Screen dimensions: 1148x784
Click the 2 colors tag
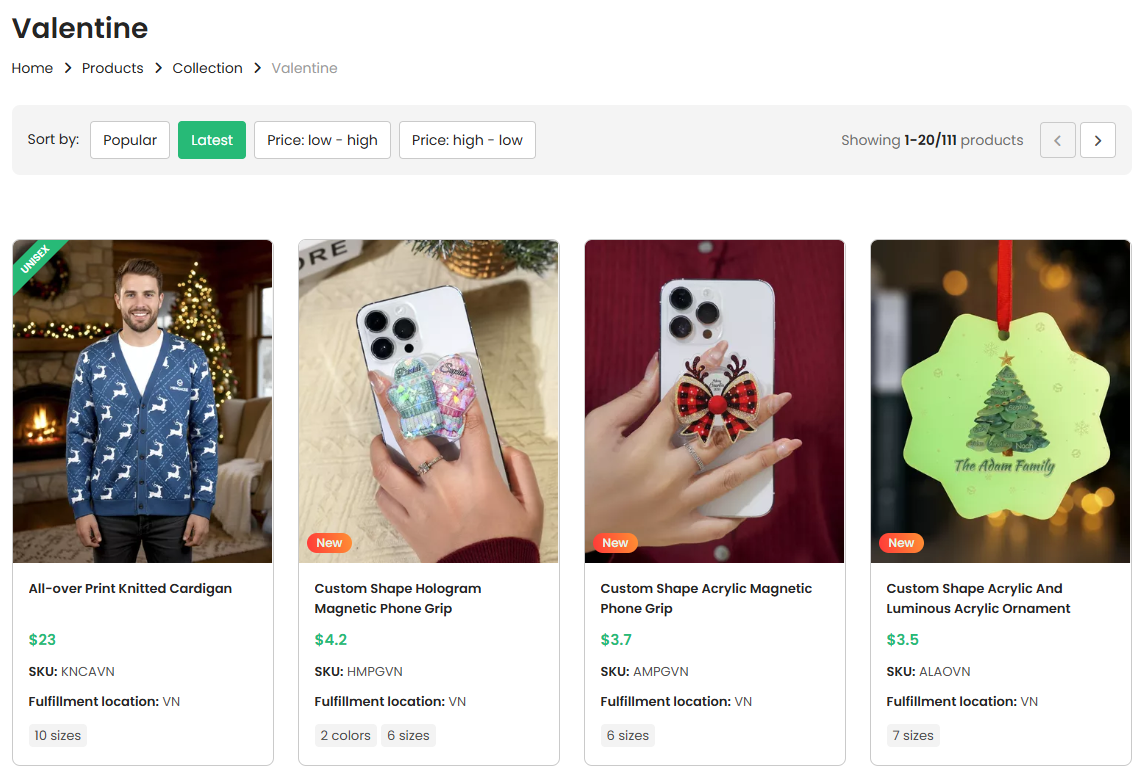(345, 735)
